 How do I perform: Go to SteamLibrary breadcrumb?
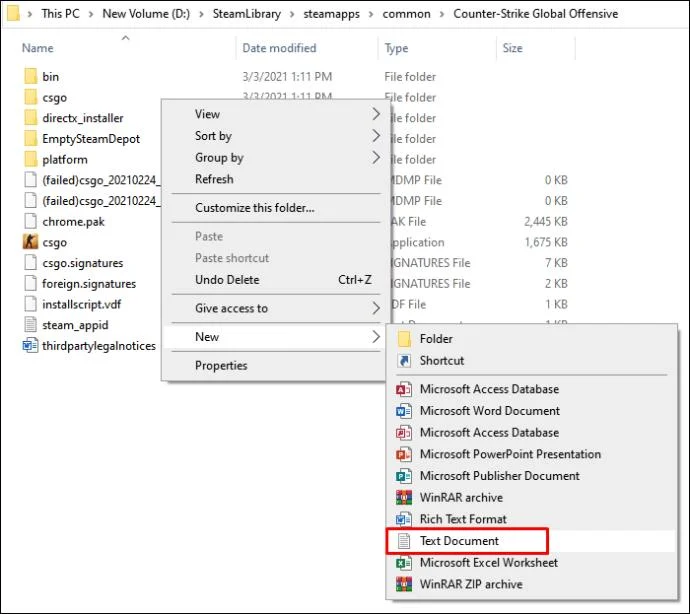[246, 14]
